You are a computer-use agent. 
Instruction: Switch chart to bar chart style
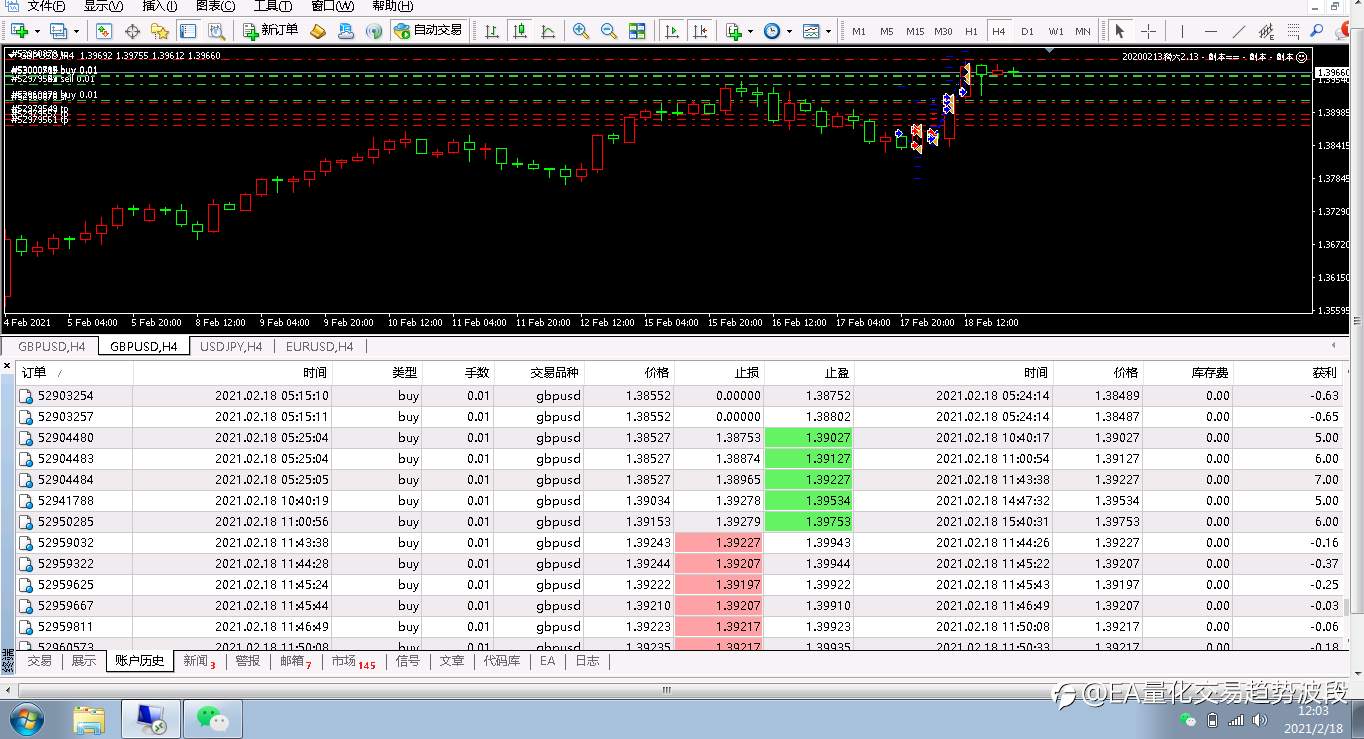pyautogui.click(x=492, y=31)
